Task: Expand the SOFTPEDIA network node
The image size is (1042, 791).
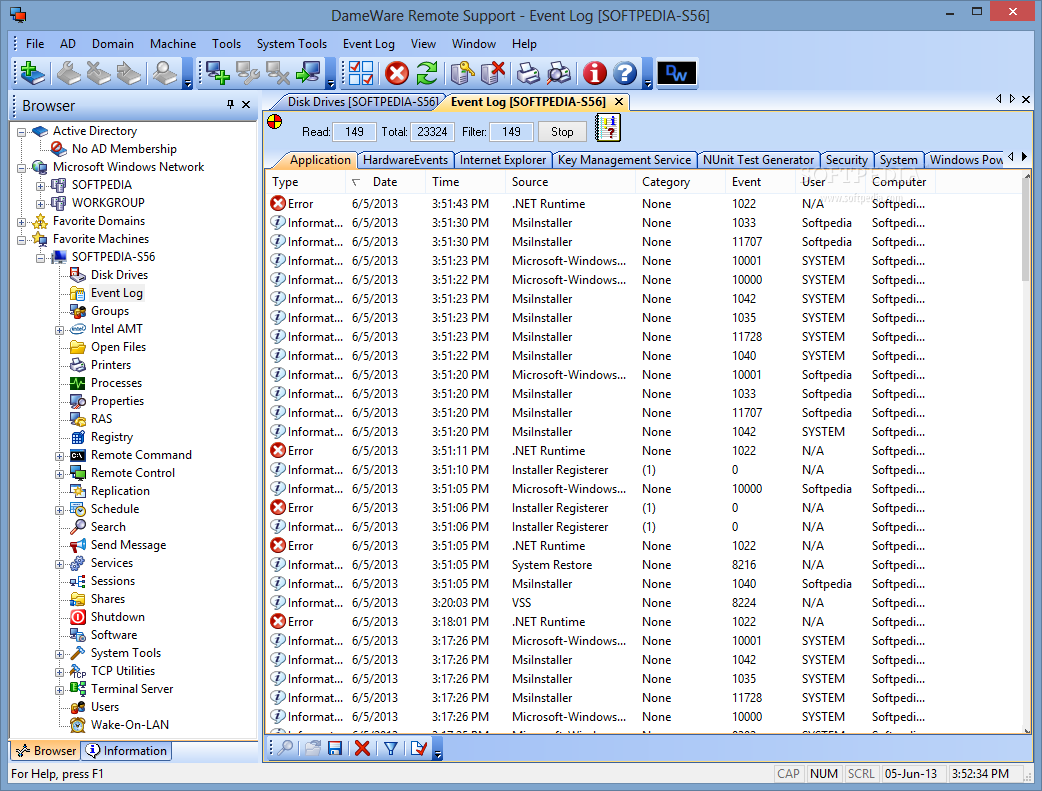Action: (x=41, y=185)
